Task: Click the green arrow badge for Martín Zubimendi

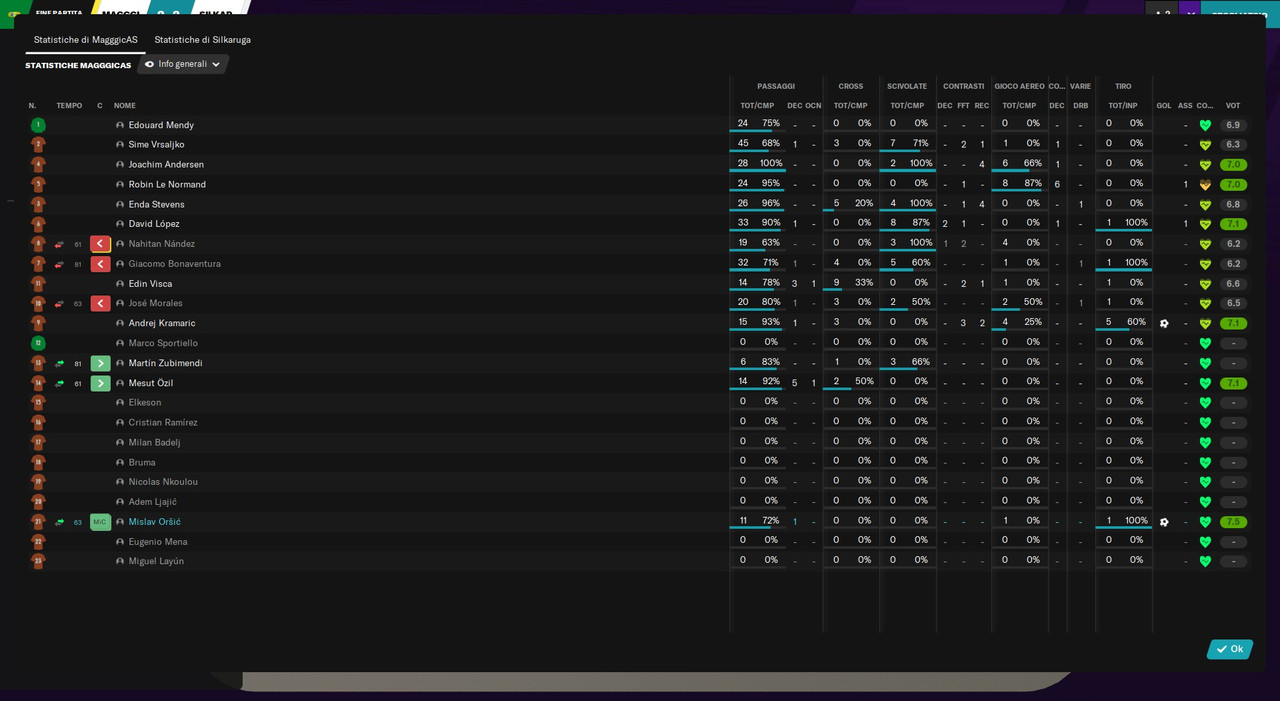Action: (x=100, y=363)
